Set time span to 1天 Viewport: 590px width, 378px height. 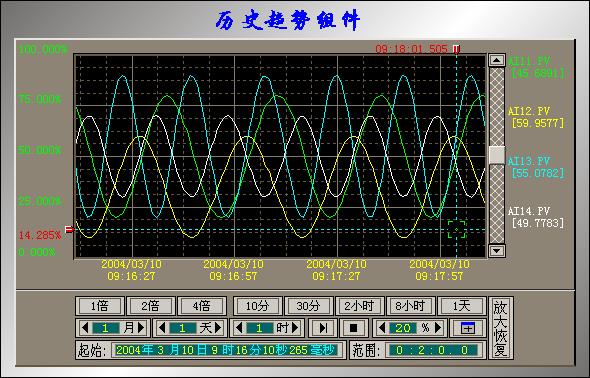(x=461, y=306)
